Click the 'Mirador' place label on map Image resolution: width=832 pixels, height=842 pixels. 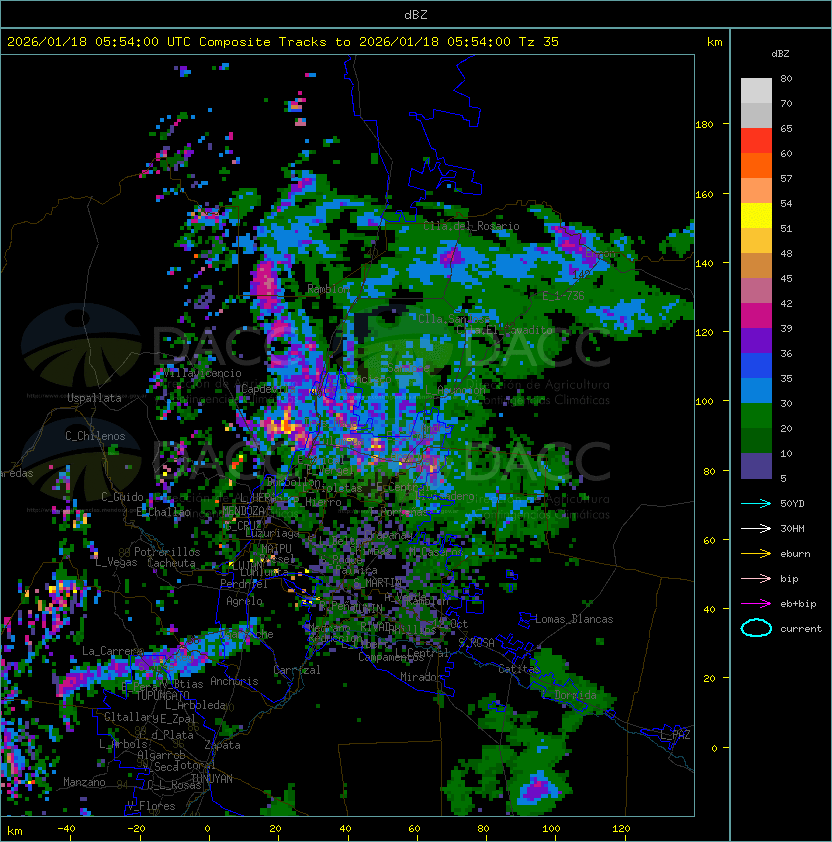click(x=422, y=677)
